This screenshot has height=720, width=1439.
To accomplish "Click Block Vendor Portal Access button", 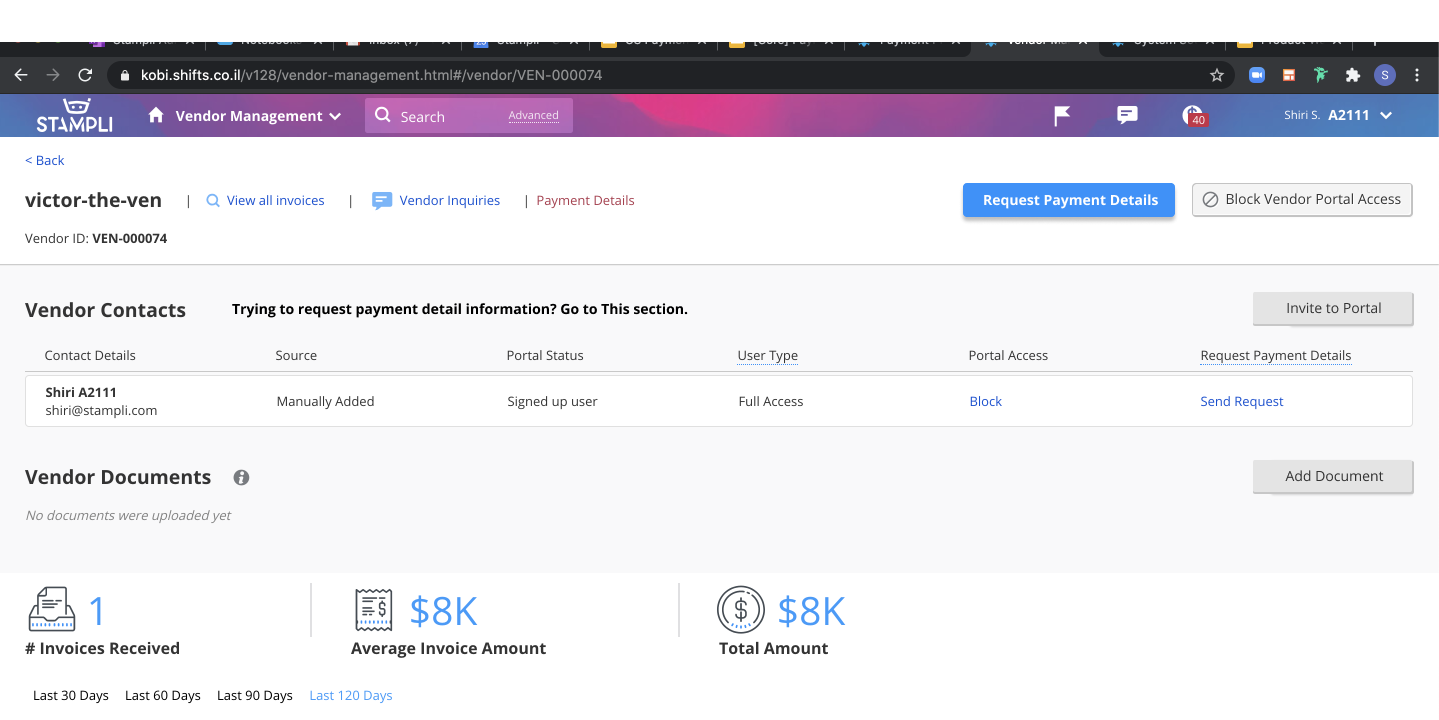I will point(1301,199).
